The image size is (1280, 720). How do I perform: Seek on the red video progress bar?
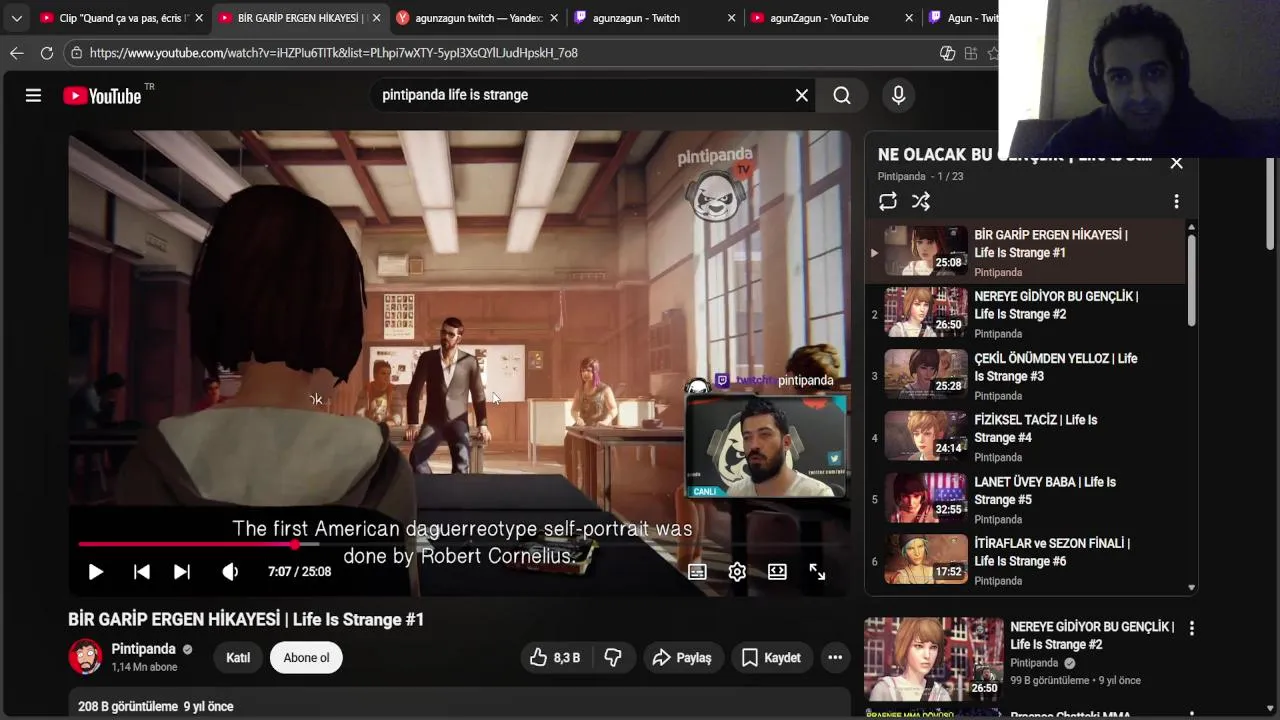coord(459,544)
